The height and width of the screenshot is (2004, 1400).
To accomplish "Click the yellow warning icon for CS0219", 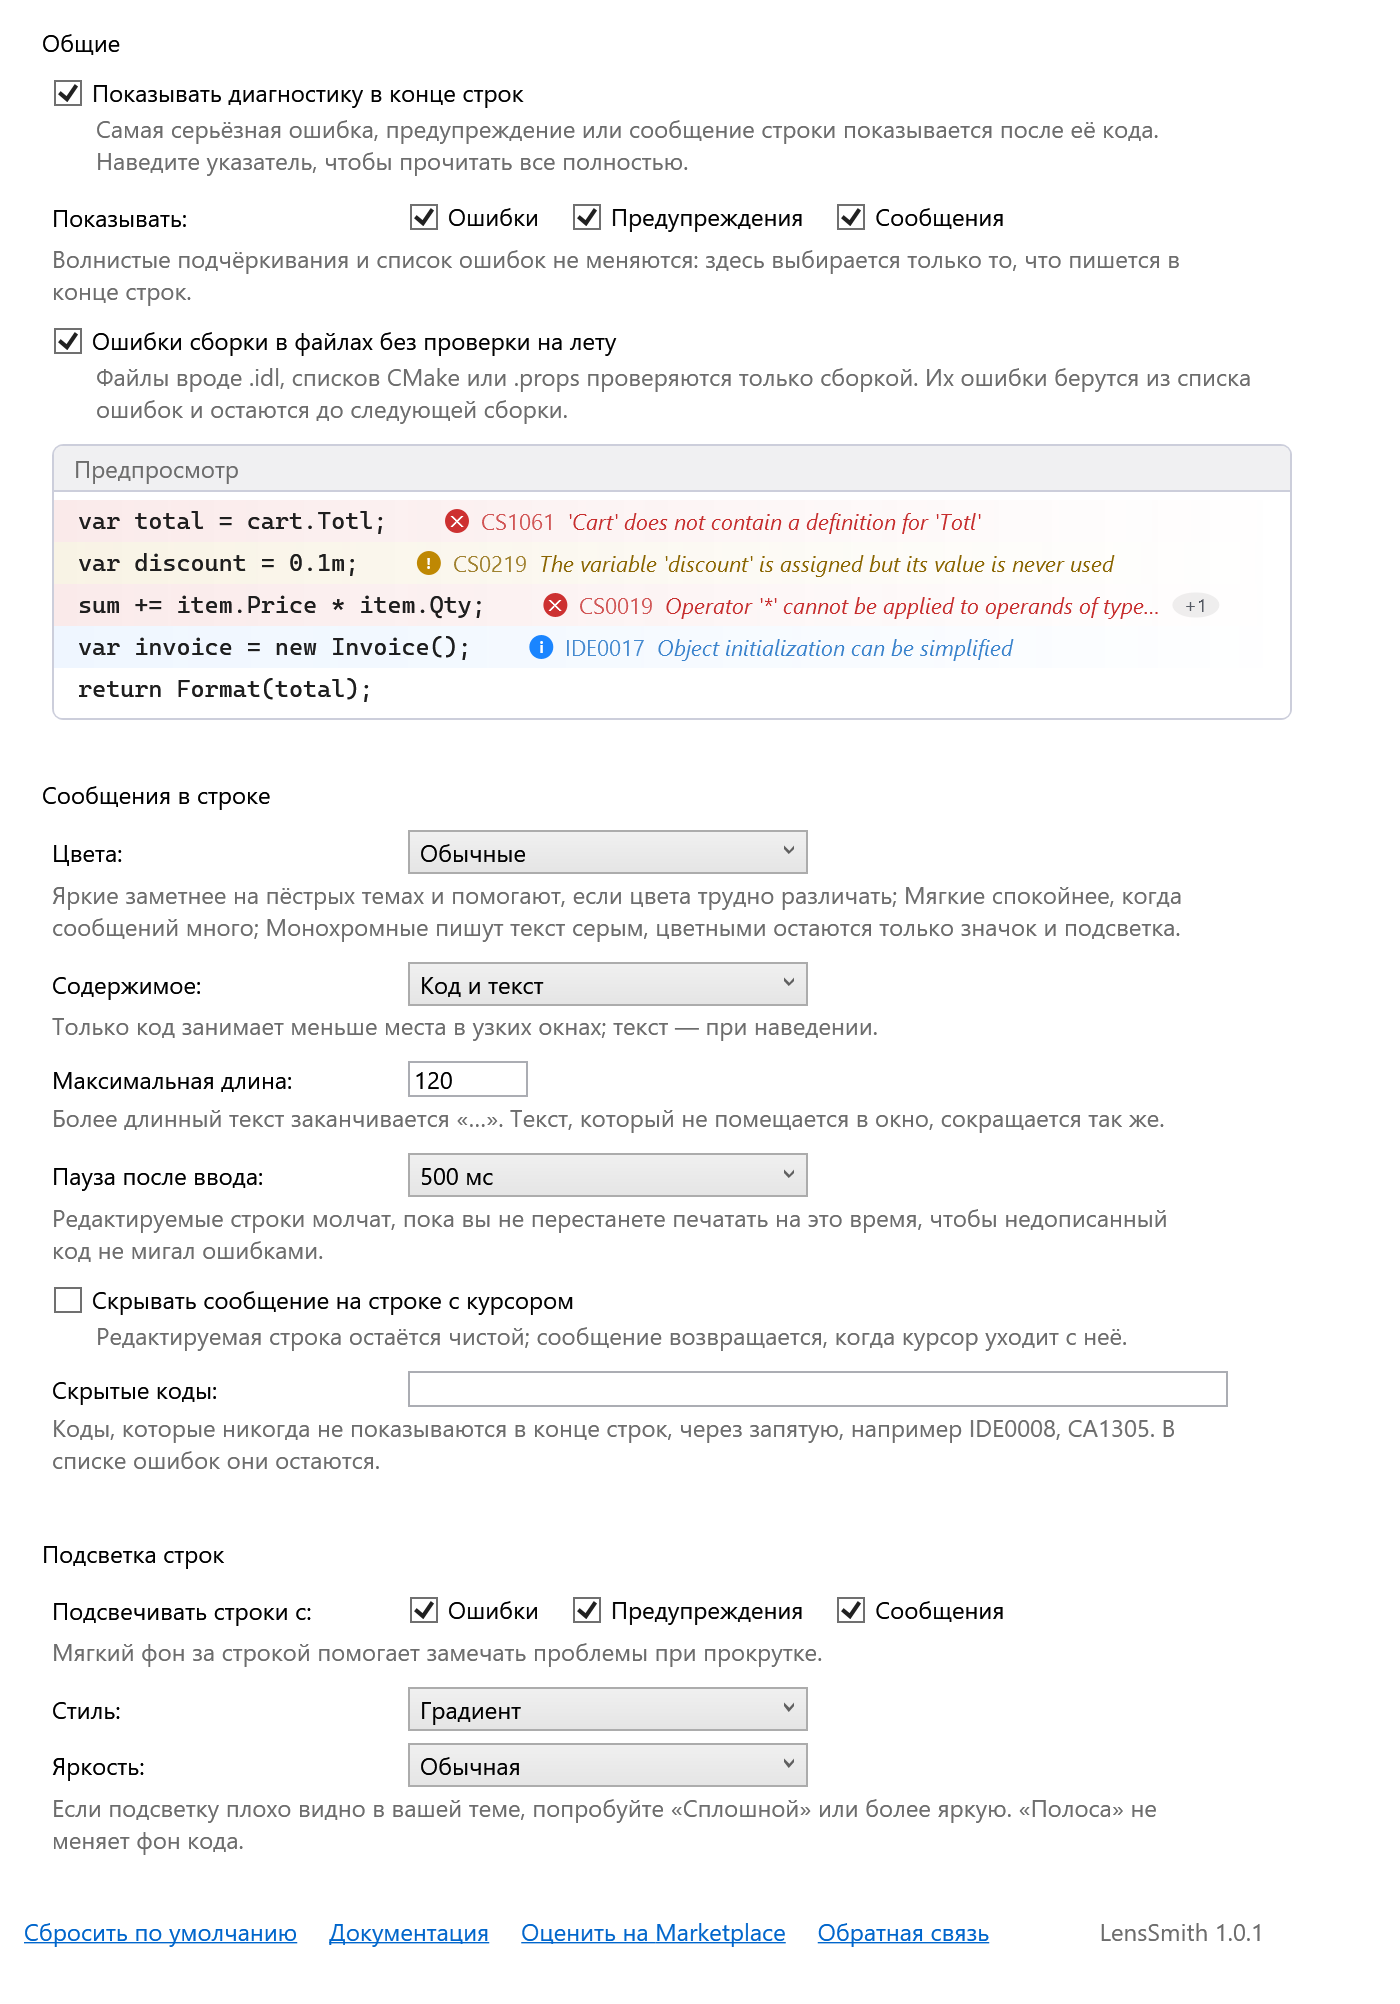I will point(429,563).
